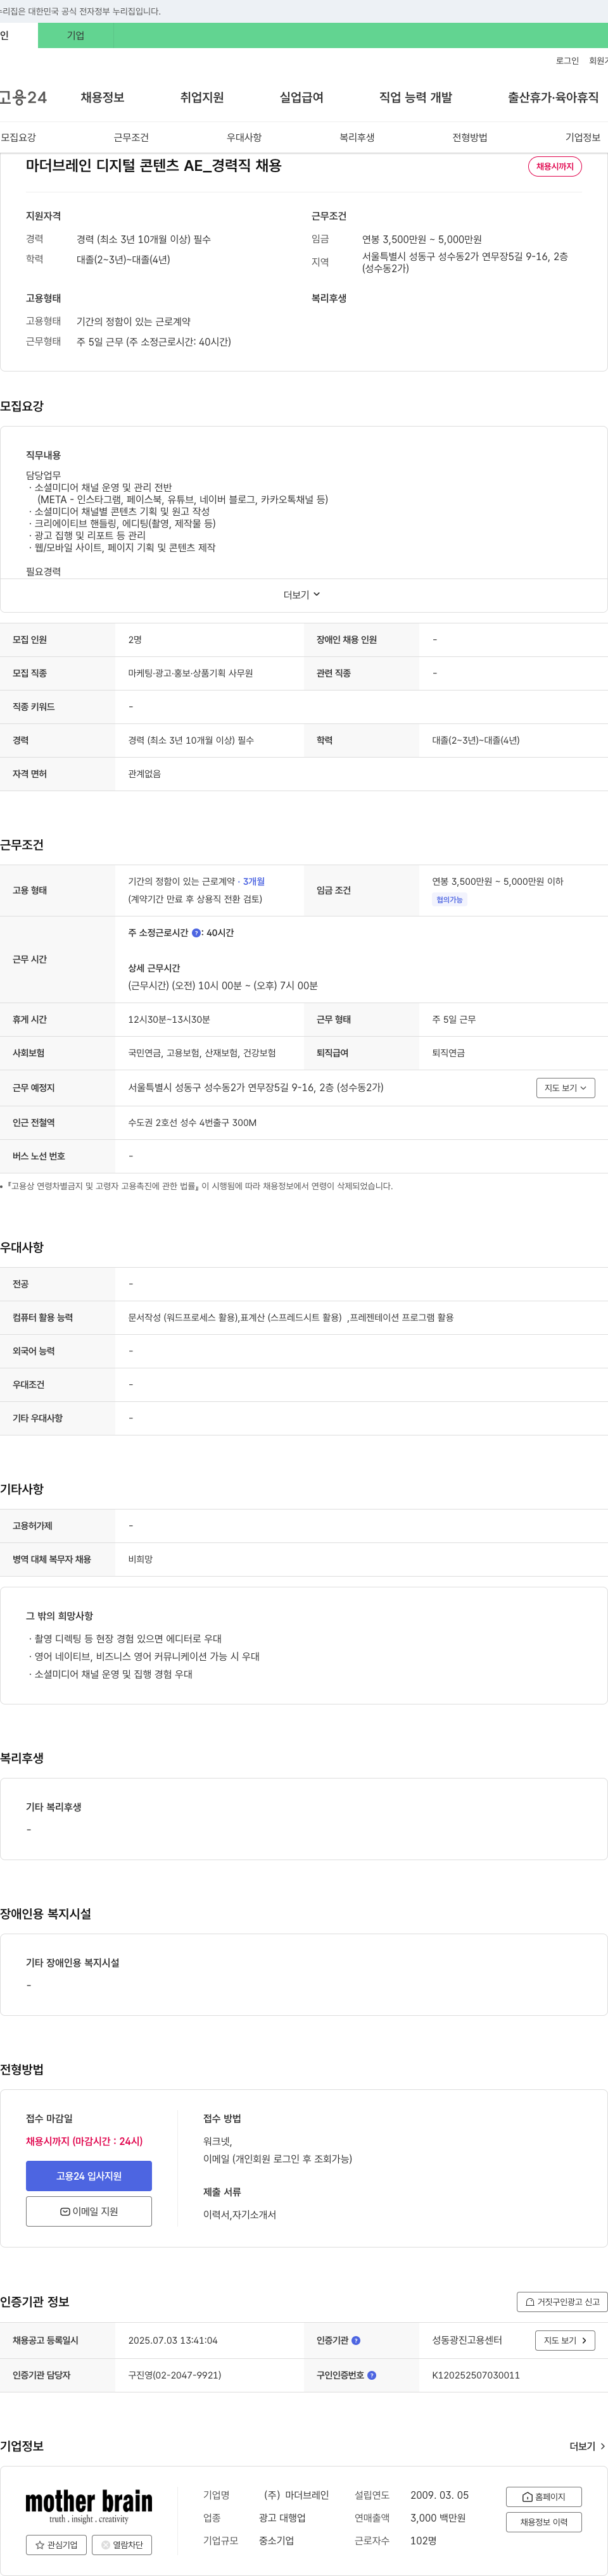Screen dimensions: 608x2576
Task: Click the info icon next to 주 소정근로시간
Action: pyautogui.click(x=196, y=933)
